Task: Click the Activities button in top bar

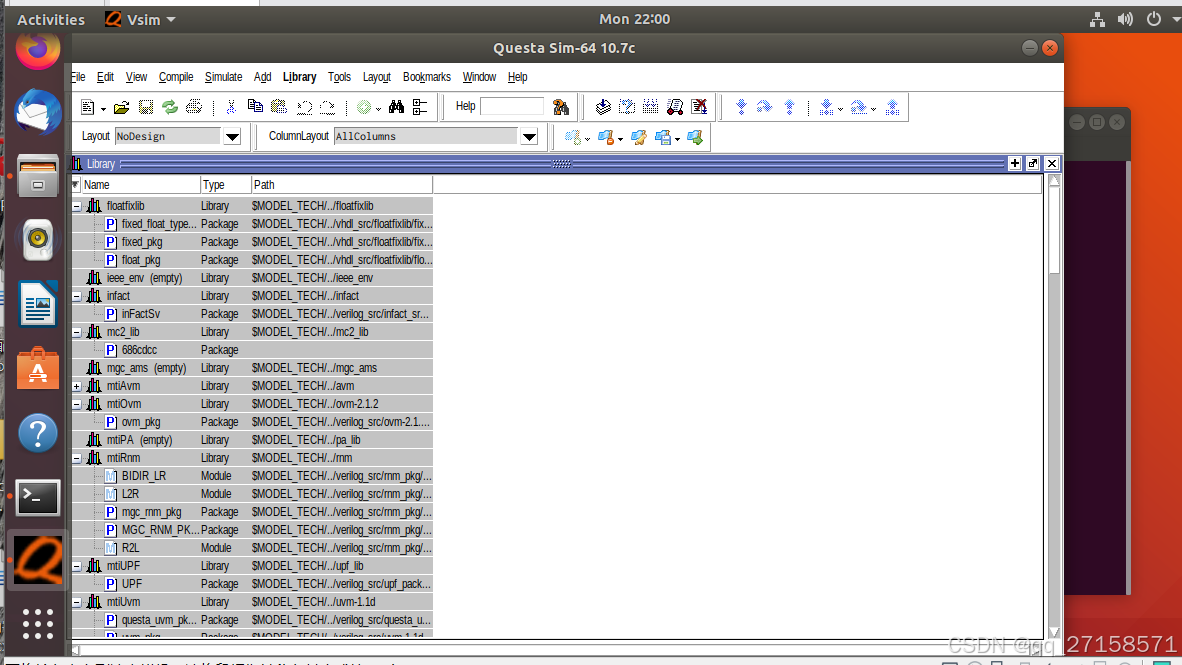Action: 51,20
